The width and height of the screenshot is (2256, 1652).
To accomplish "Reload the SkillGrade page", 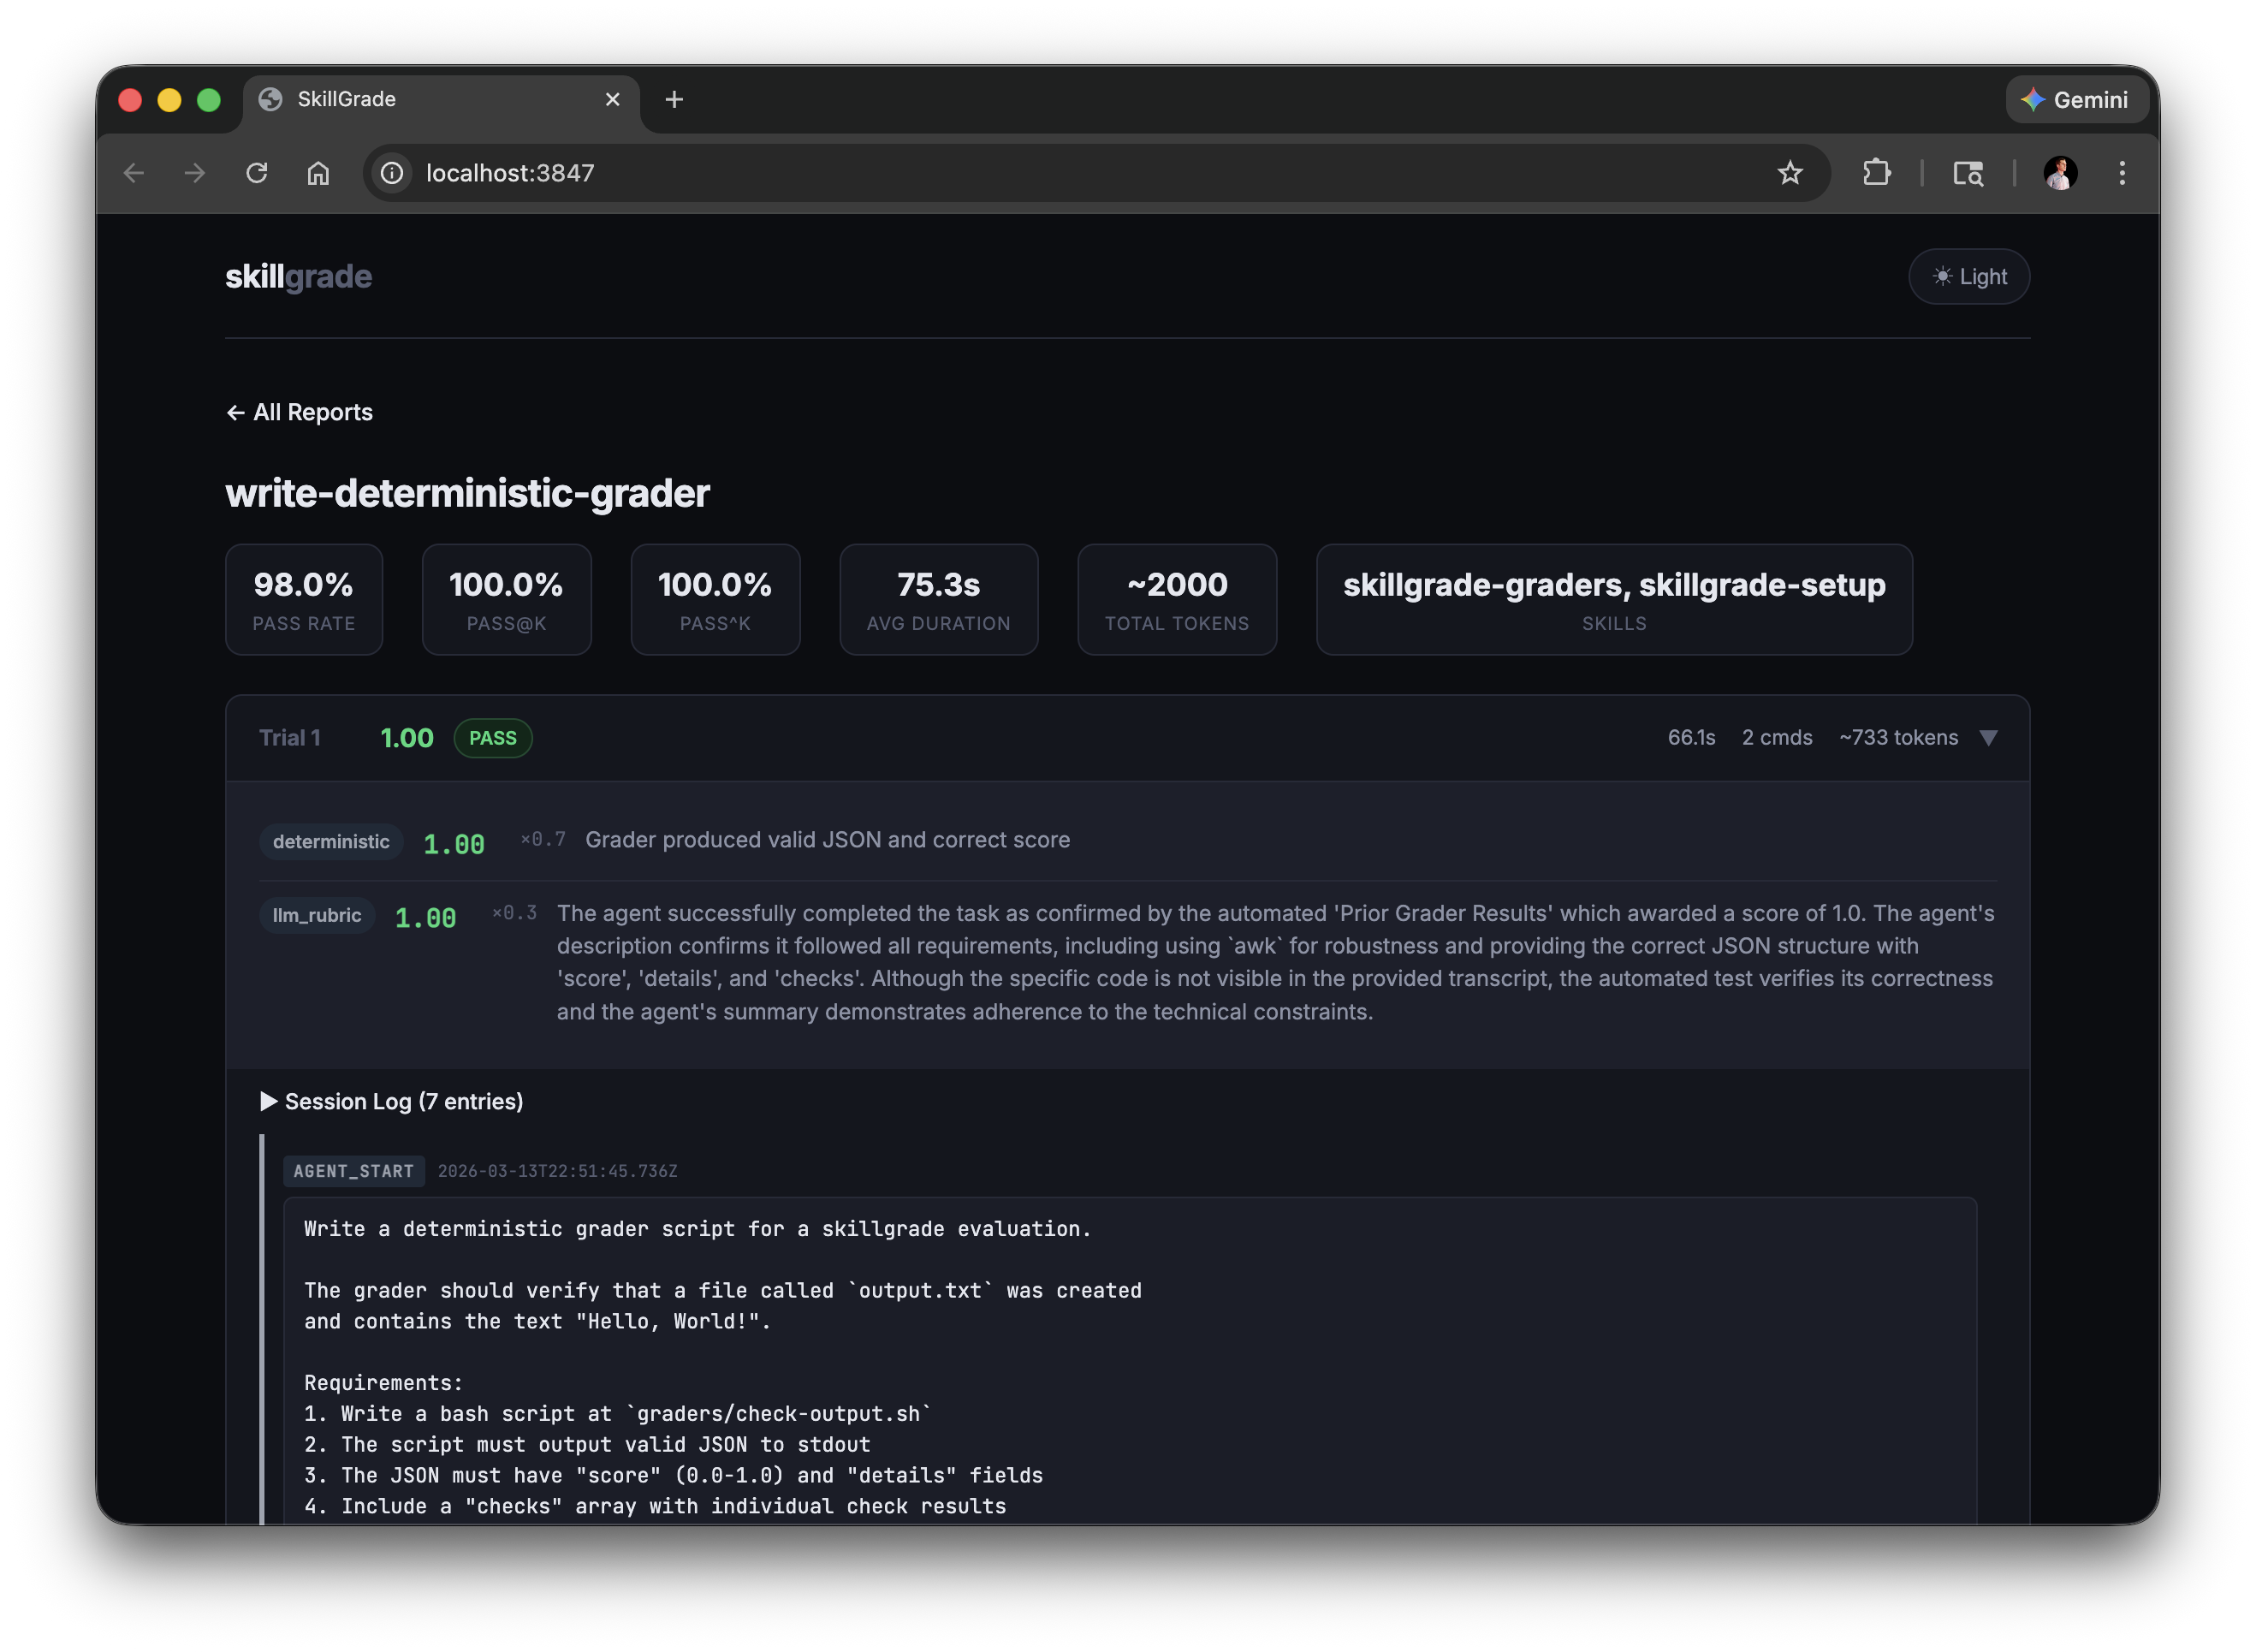I will 257,173.
